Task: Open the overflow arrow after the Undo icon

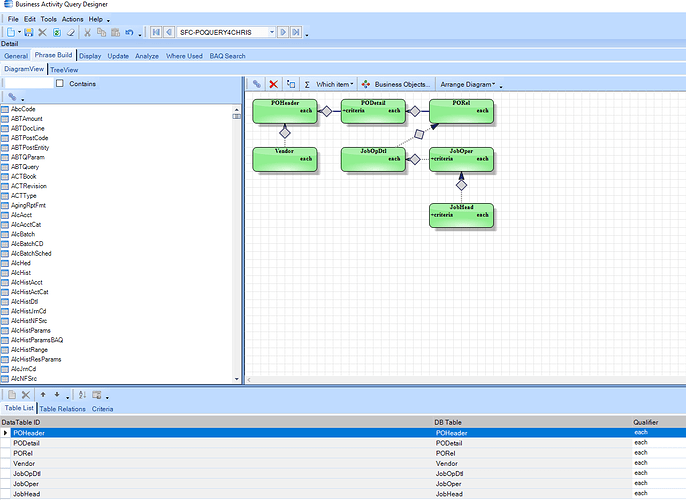Action: tap(140, 35)
